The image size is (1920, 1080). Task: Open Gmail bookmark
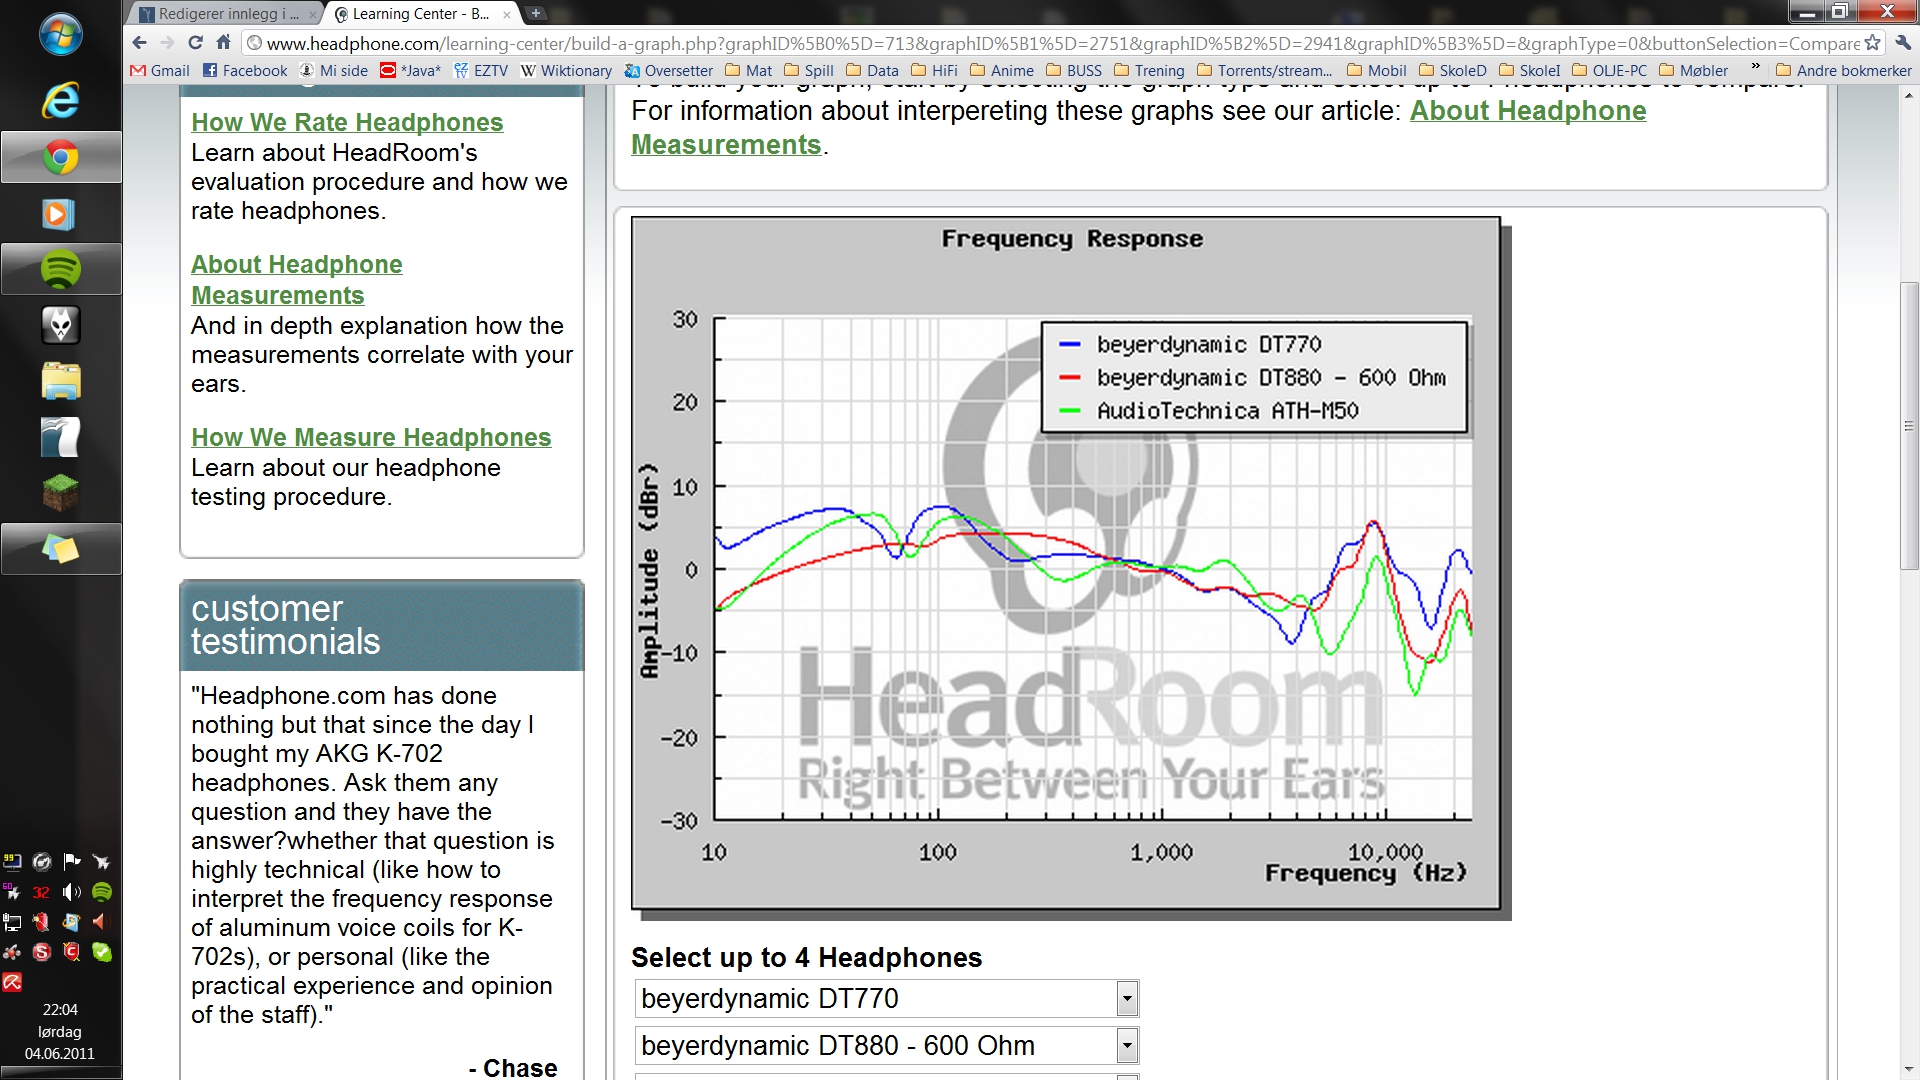pyautogui.click(x=160, y=70)
